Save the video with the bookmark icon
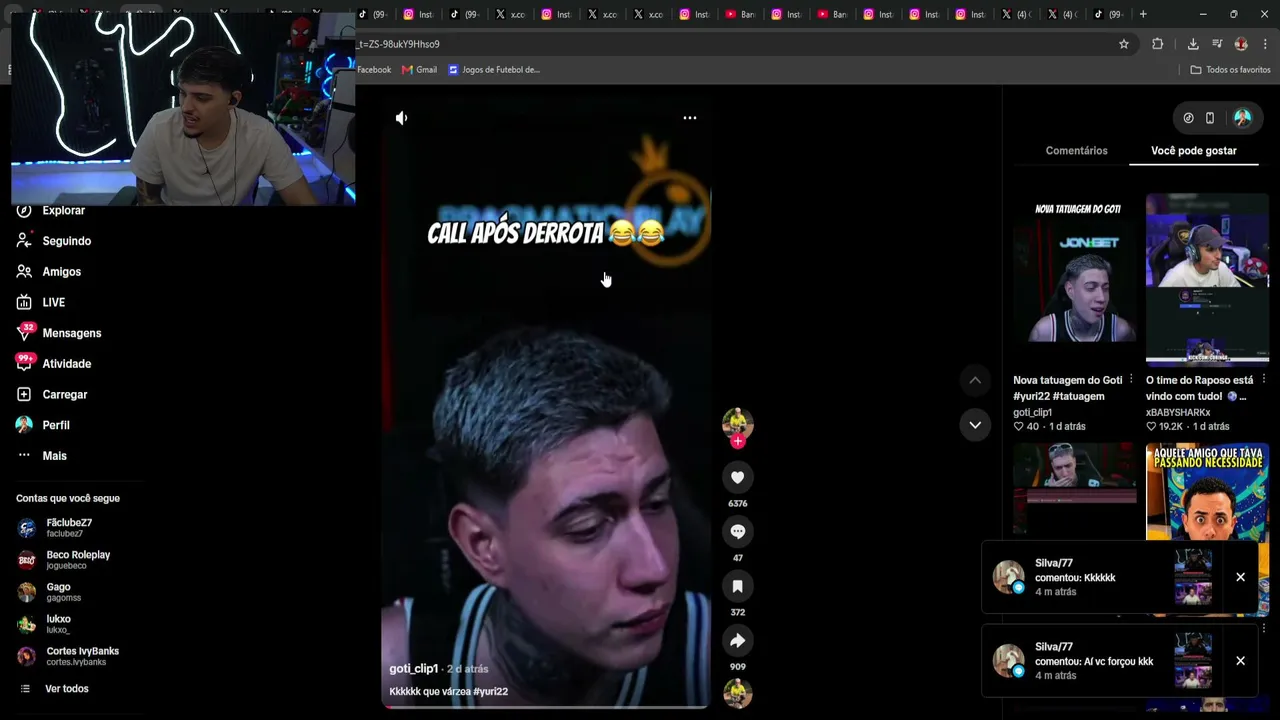Image resolution: width=1280 pixels, height=720 pixels. tap(738, 586)
